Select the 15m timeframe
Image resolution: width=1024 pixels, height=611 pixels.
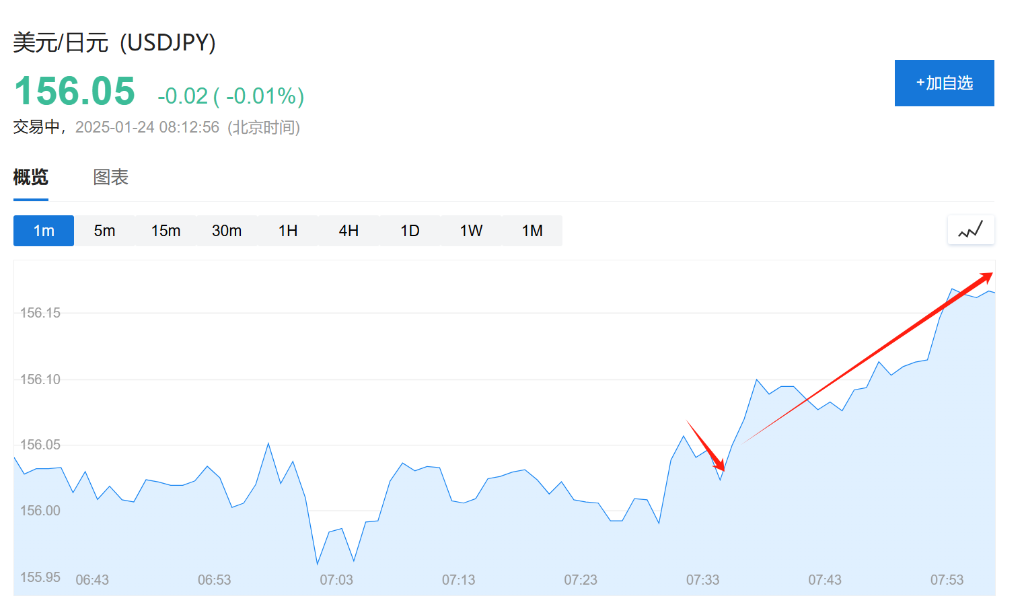[x=166, y=230]
